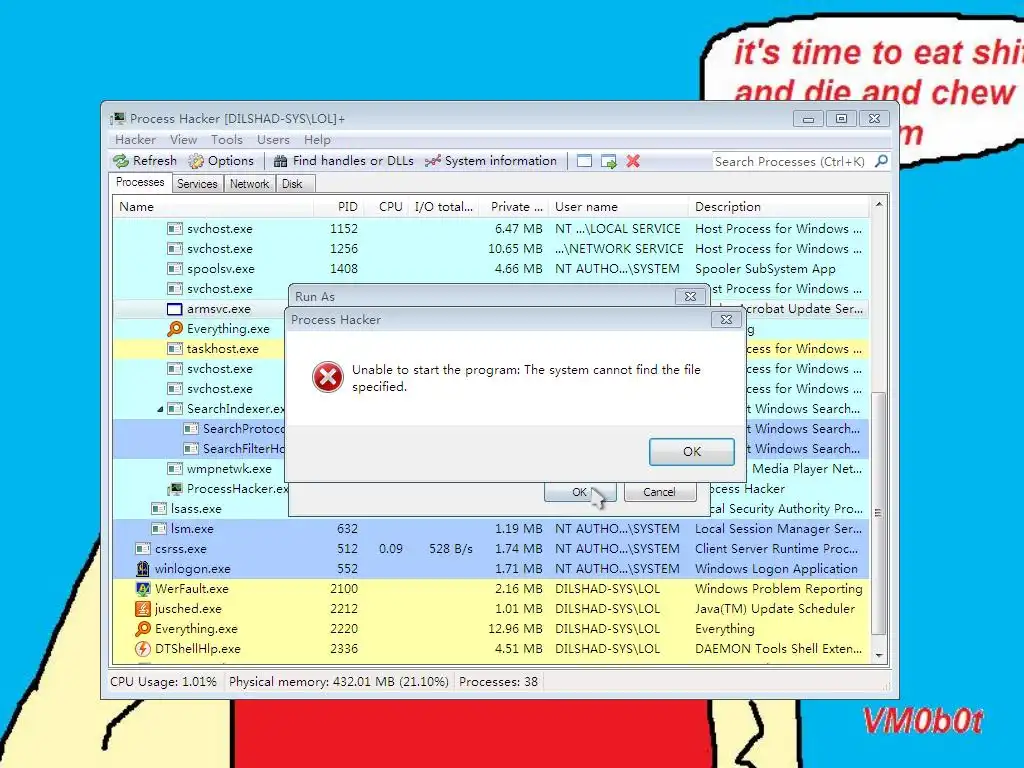Click the 'Spooler SubSystem App' description
Viewport: 1024px width, 768px height.
point(765,268)
